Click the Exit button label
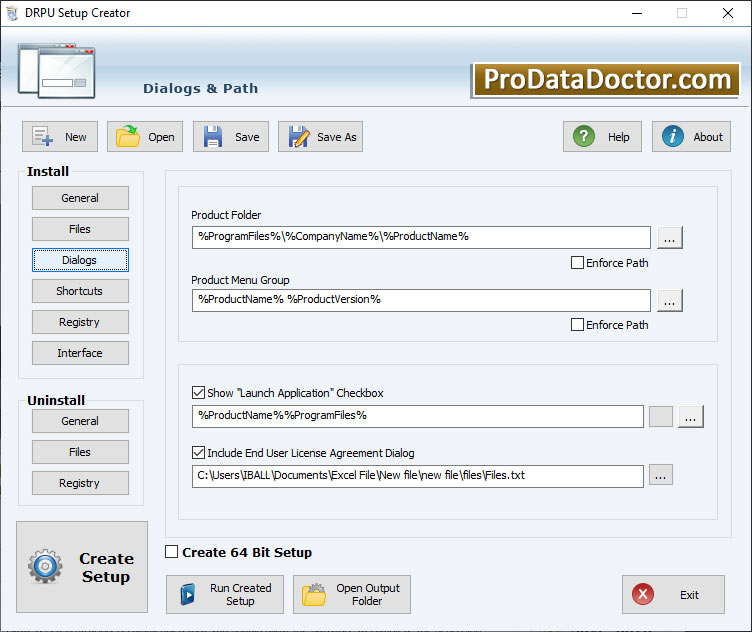 (689, 595)
